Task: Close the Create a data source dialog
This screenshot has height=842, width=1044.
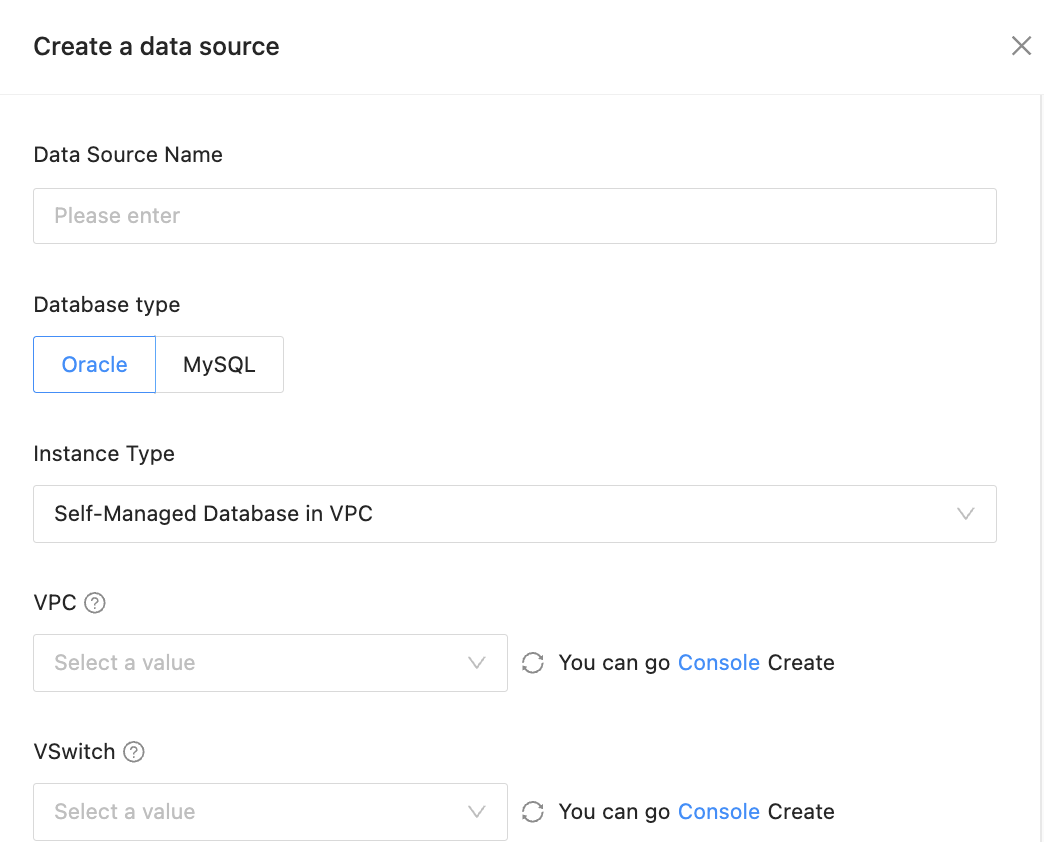Action: (1021, 46)
